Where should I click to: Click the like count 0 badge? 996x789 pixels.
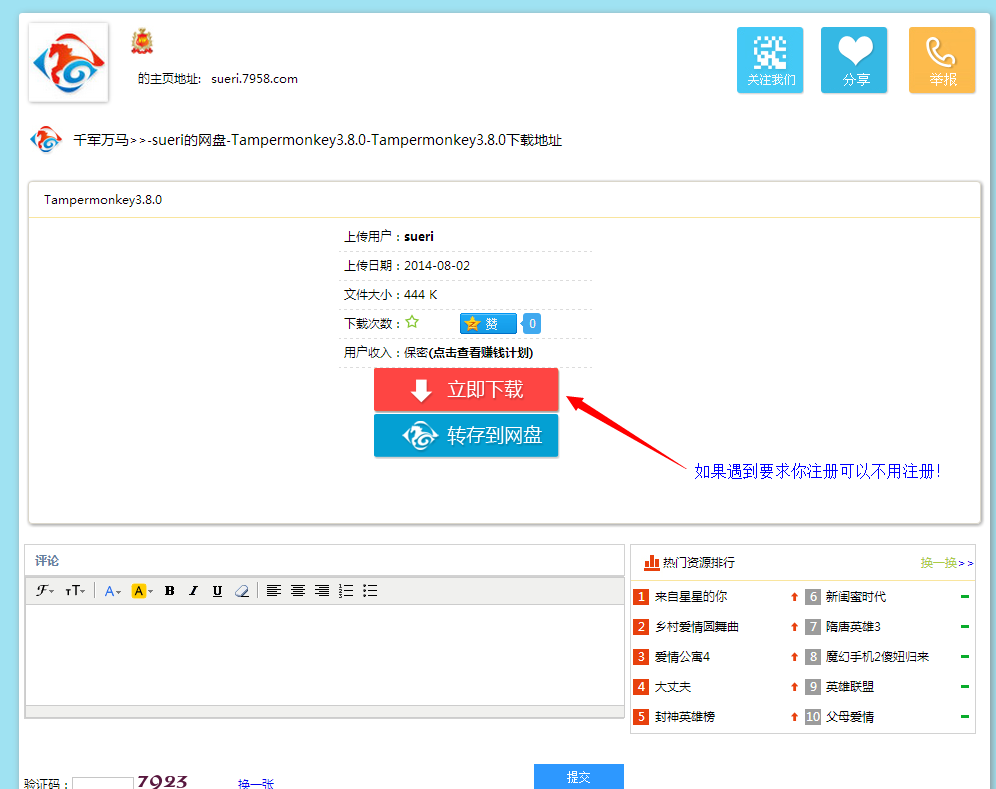(532, 324)
